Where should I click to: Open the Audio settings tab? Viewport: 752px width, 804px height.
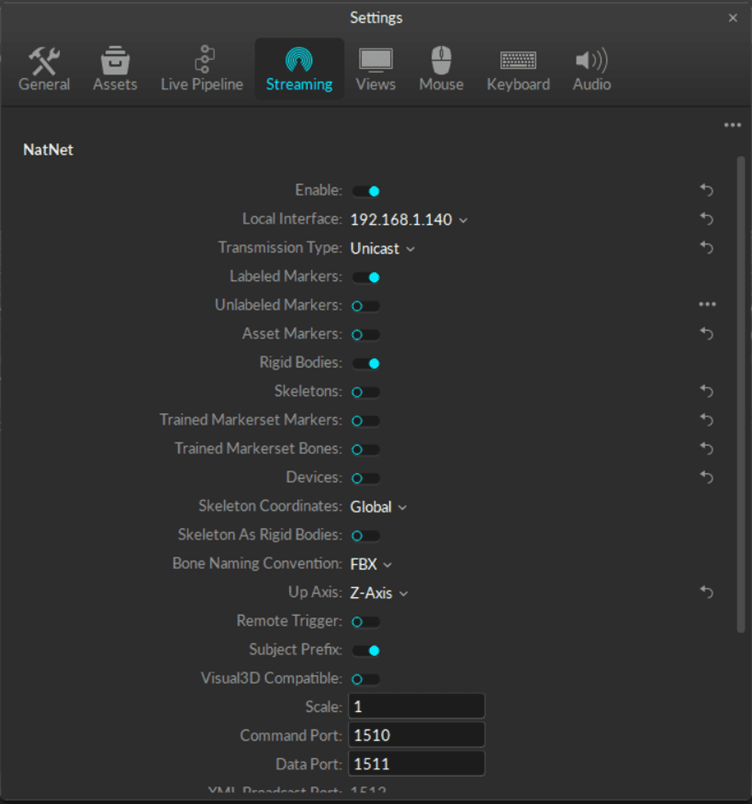591,69
